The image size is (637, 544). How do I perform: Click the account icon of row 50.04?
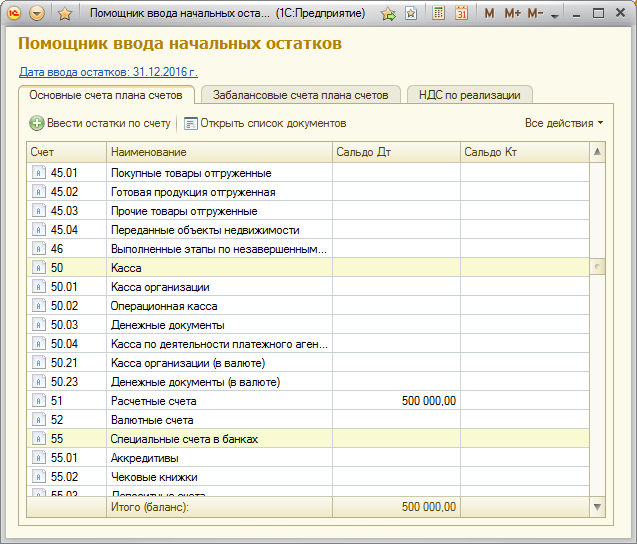pyautogui.click(x=39, y=344)
